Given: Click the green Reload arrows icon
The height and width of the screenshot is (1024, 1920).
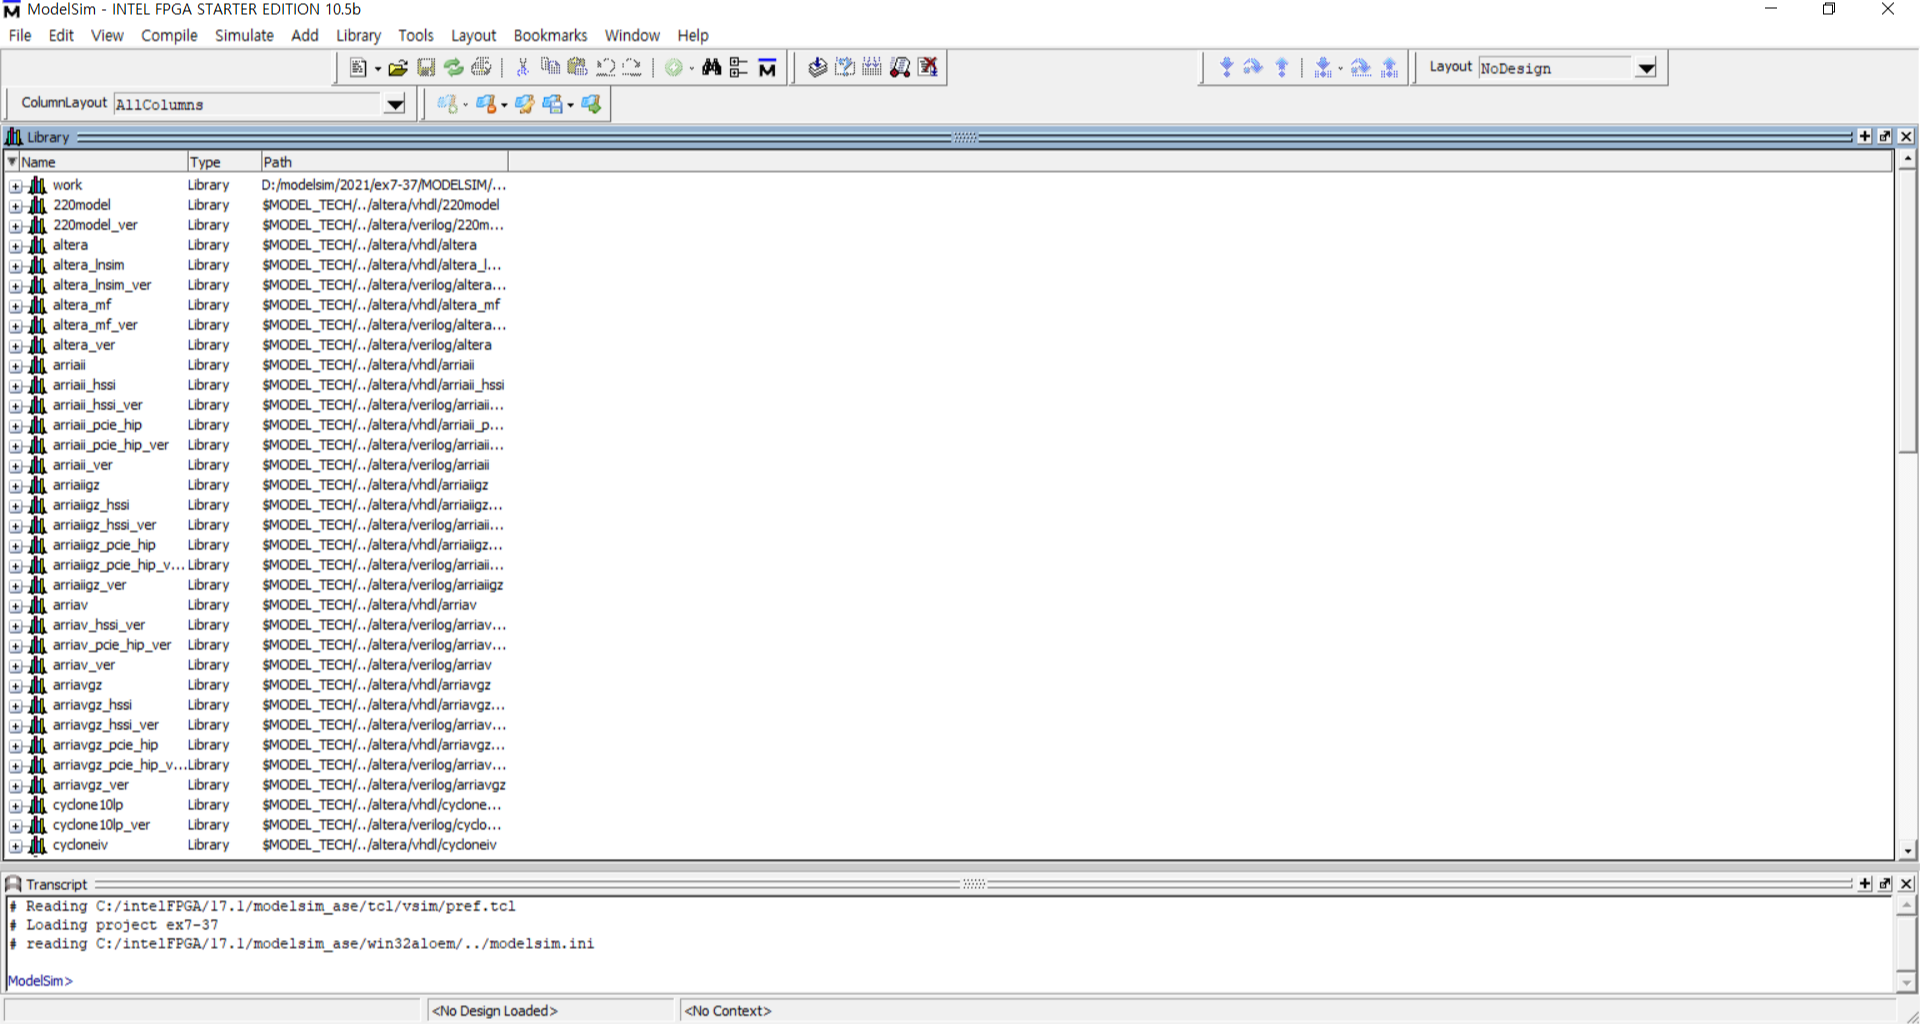Looking at the screenshot, I should [x=454, y=67].
